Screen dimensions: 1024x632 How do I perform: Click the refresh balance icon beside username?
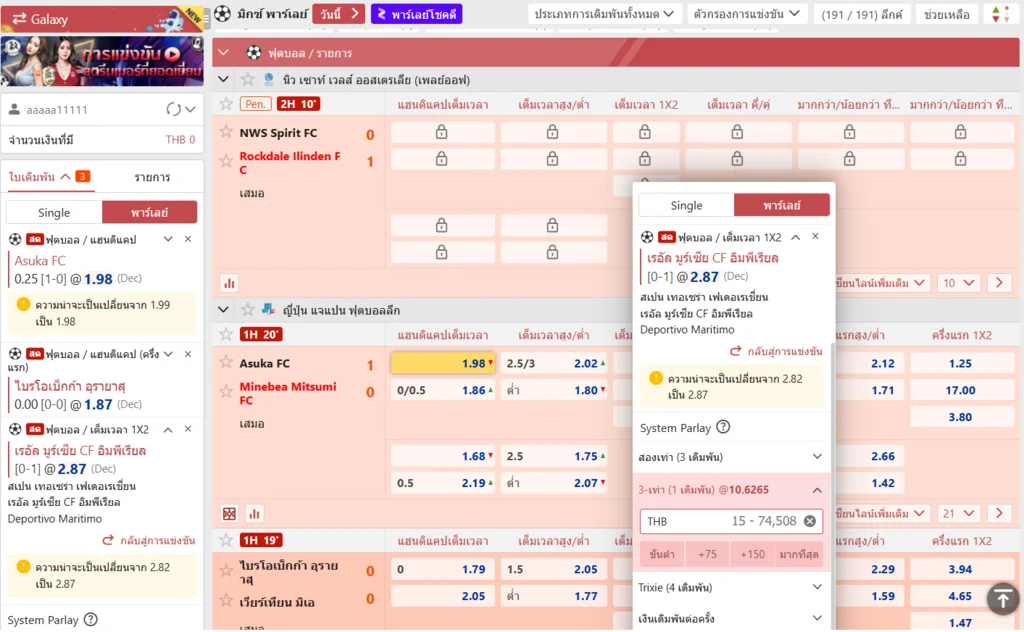(x=172, y=109)
